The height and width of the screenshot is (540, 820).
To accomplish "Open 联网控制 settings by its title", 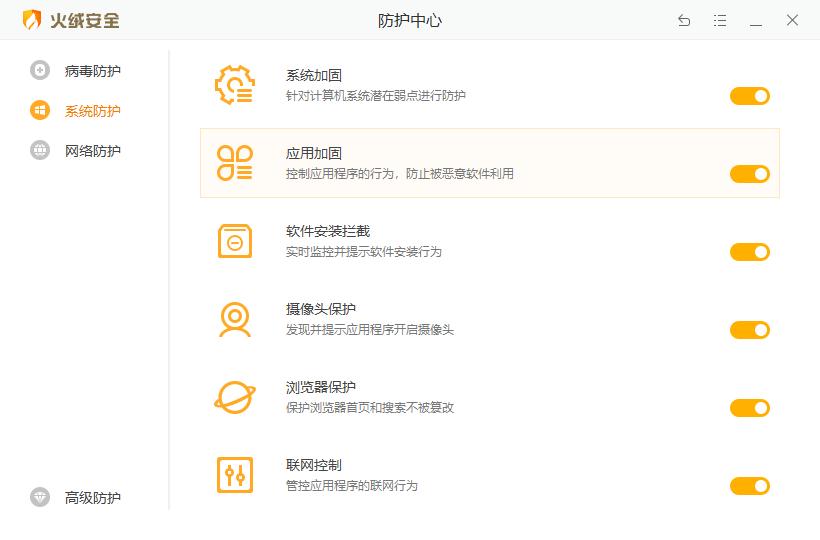I will click(314, 465).
